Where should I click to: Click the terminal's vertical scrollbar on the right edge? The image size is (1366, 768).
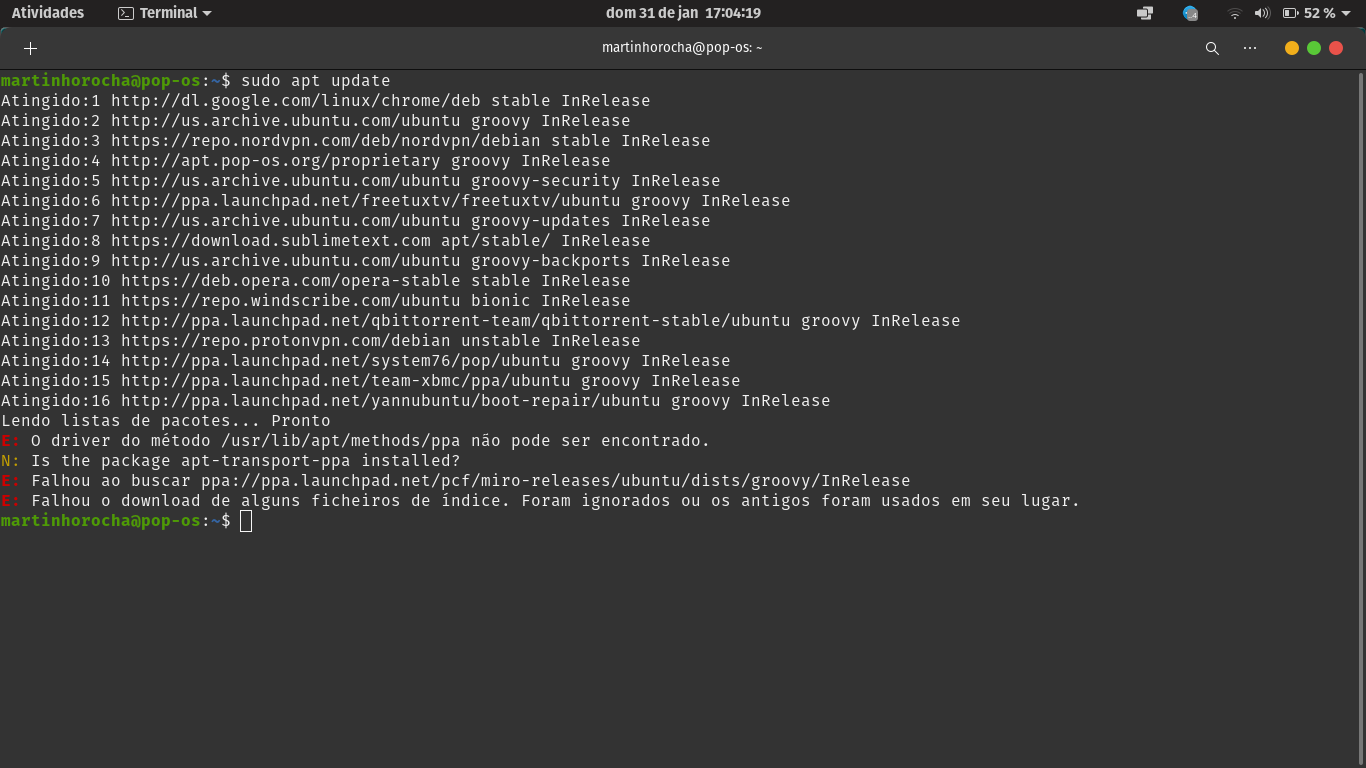(x=1361, y=400)
